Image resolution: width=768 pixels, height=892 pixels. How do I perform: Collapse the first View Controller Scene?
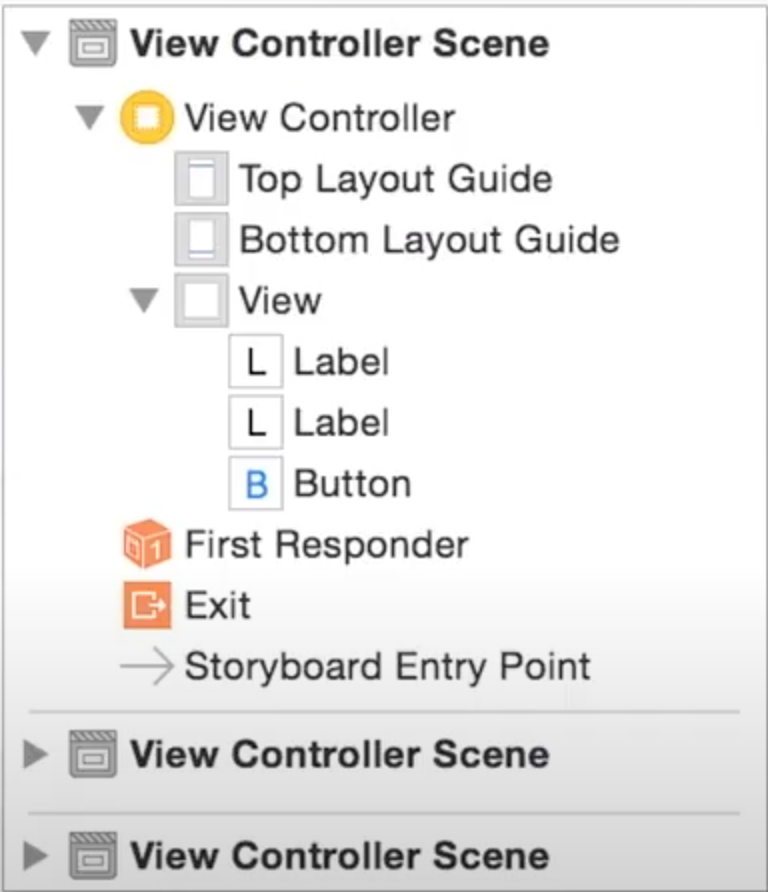click(x=37, y=45)
